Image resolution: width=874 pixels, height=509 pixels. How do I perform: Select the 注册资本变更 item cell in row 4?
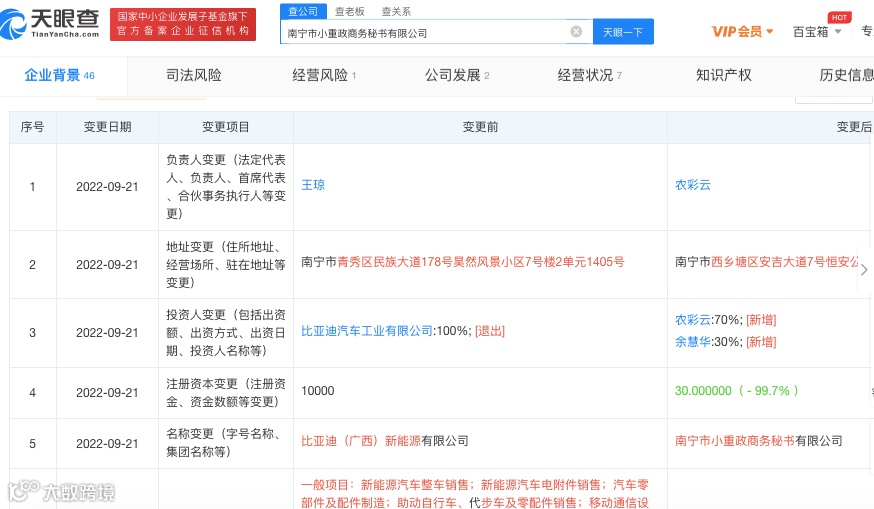tap(226, 393)
